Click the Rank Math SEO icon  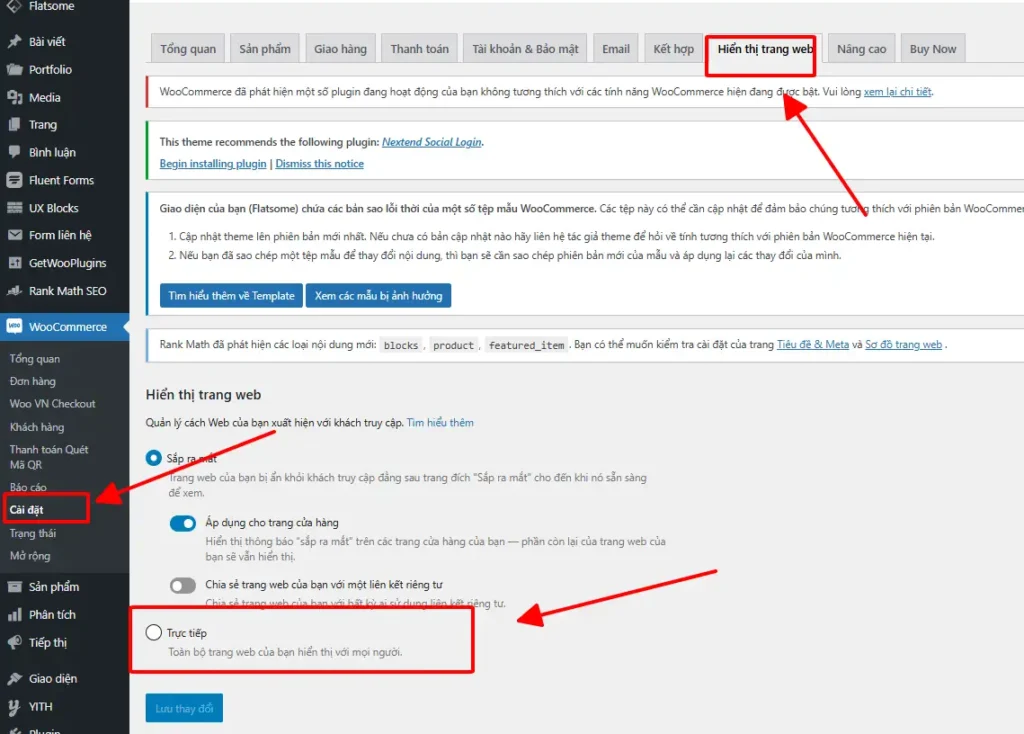tap(14, 291)
